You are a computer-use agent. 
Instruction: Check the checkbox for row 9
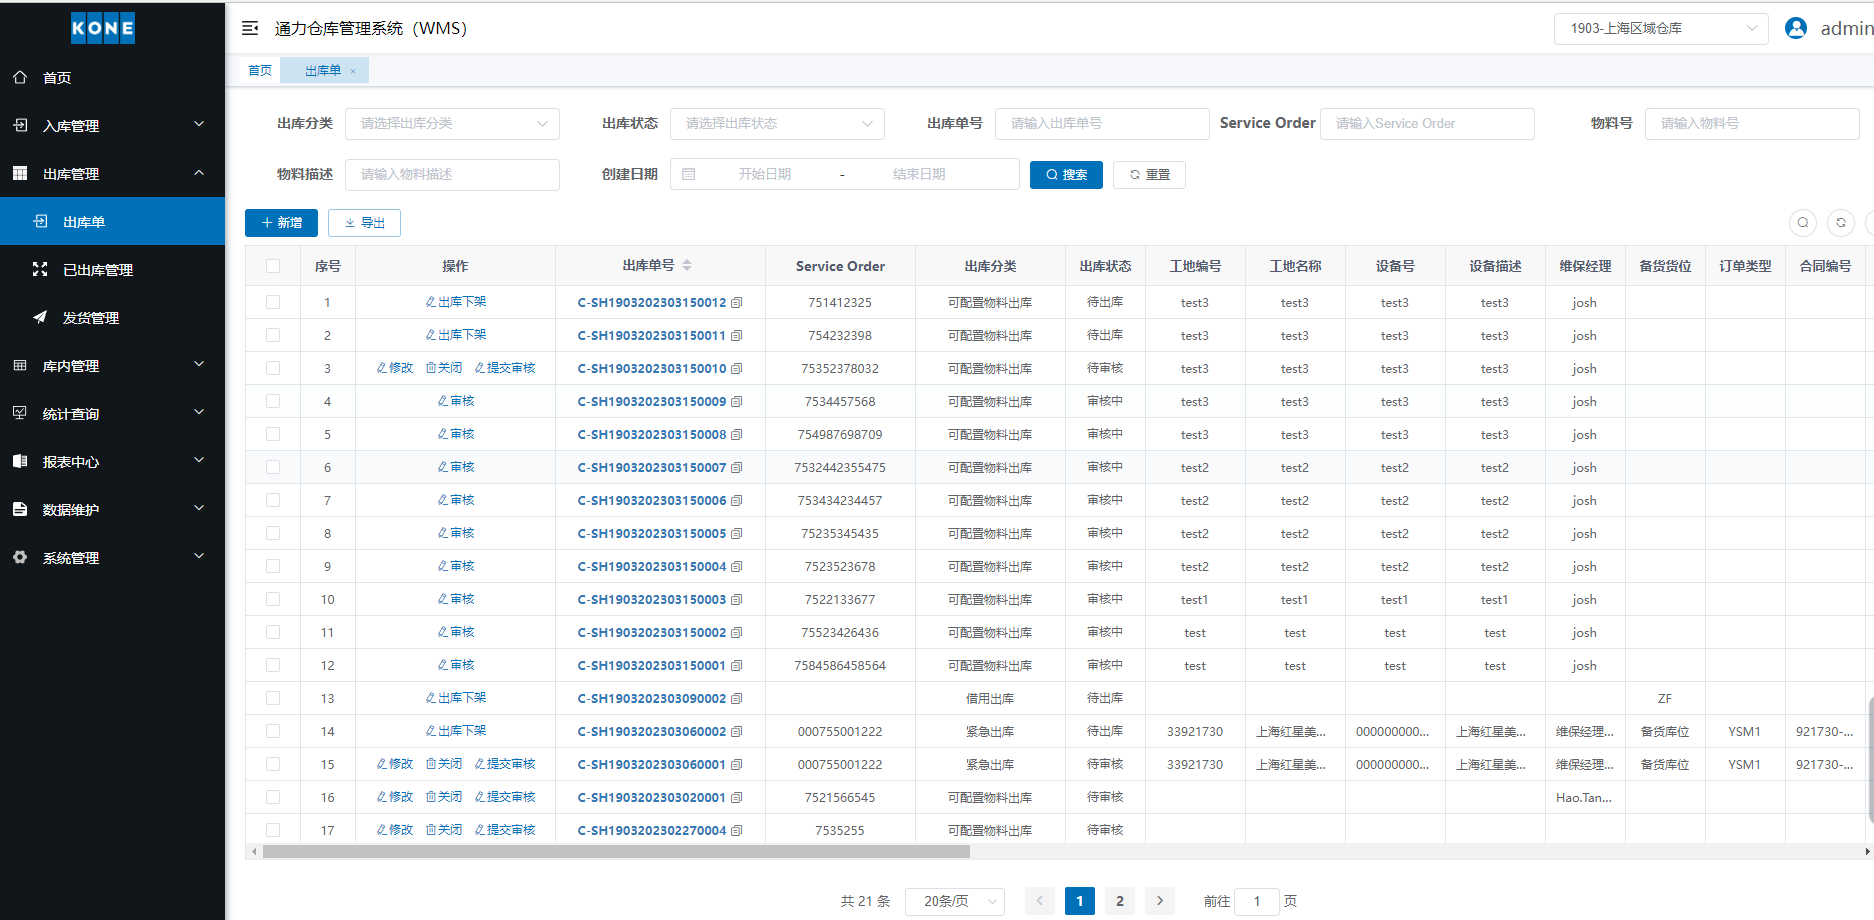(273, 566)
